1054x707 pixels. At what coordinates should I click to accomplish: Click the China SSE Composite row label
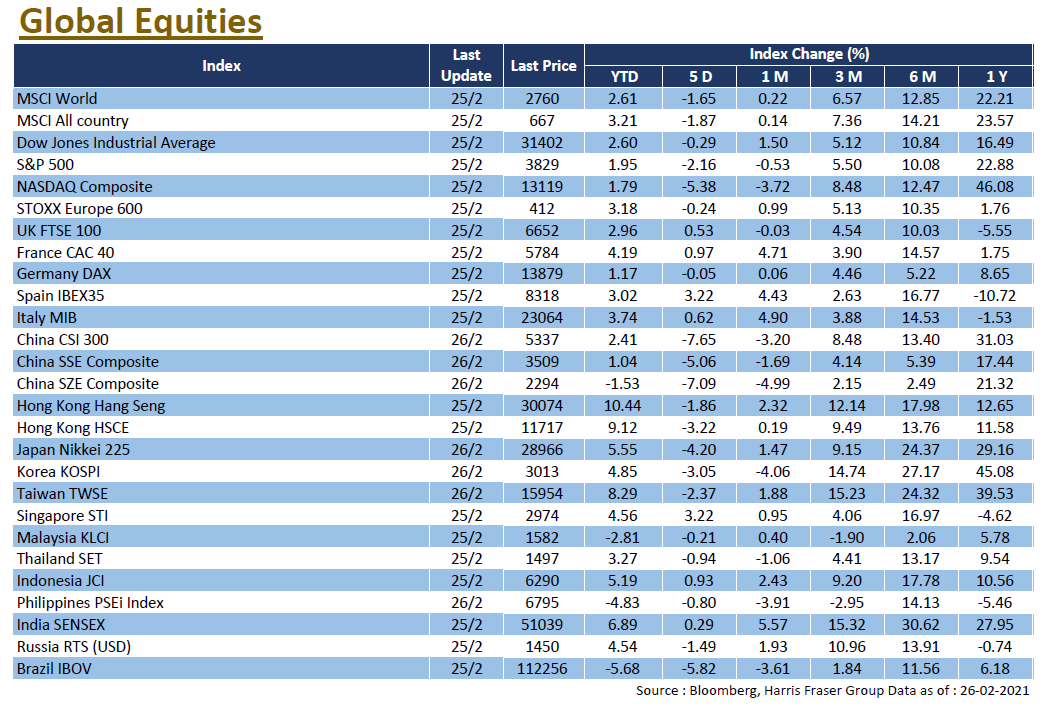(x=87, y=362)
